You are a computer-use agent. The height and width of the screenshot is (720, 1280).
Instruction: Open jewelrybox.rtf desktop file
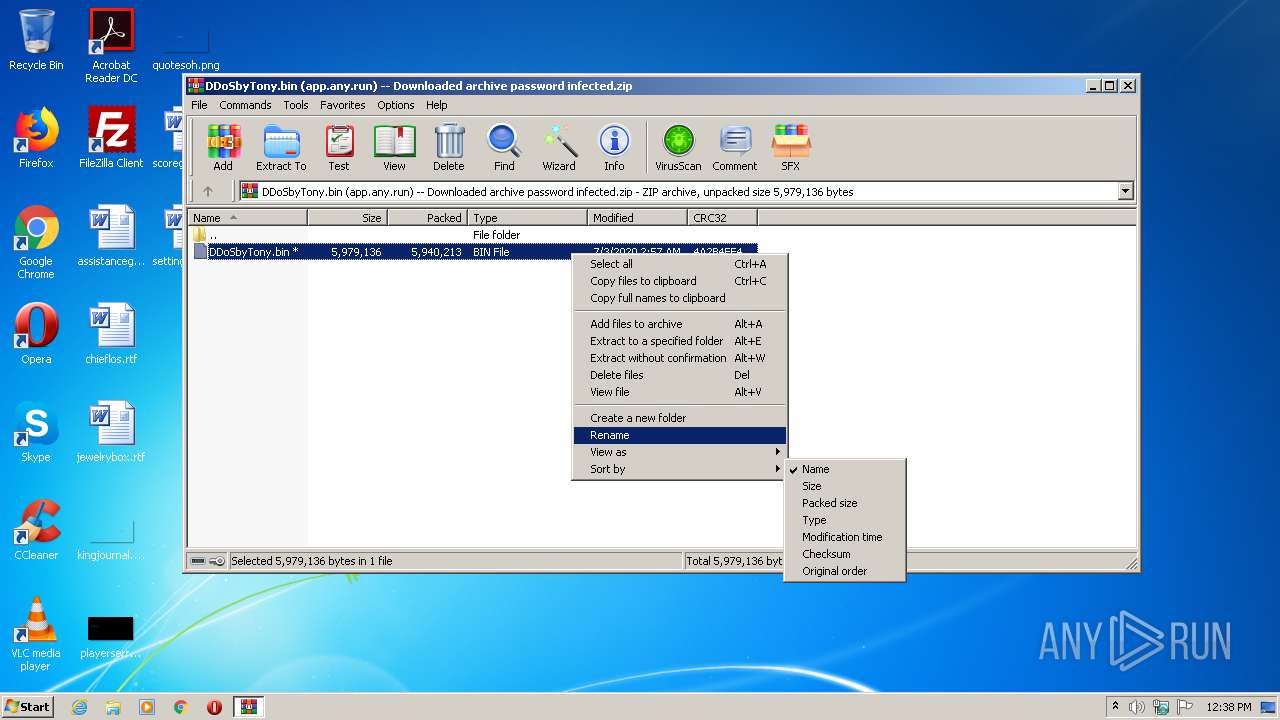[111, 432]
